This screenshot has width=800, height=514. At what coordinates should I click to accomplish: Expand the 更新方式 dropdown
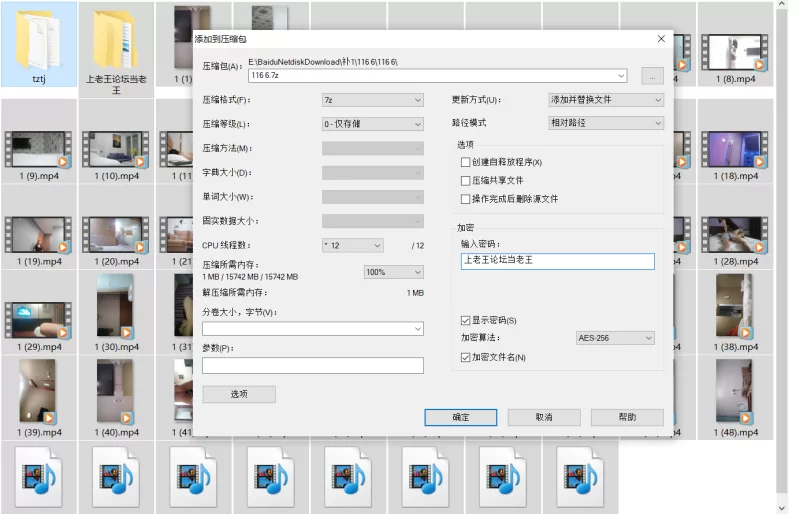click(605, 100)
